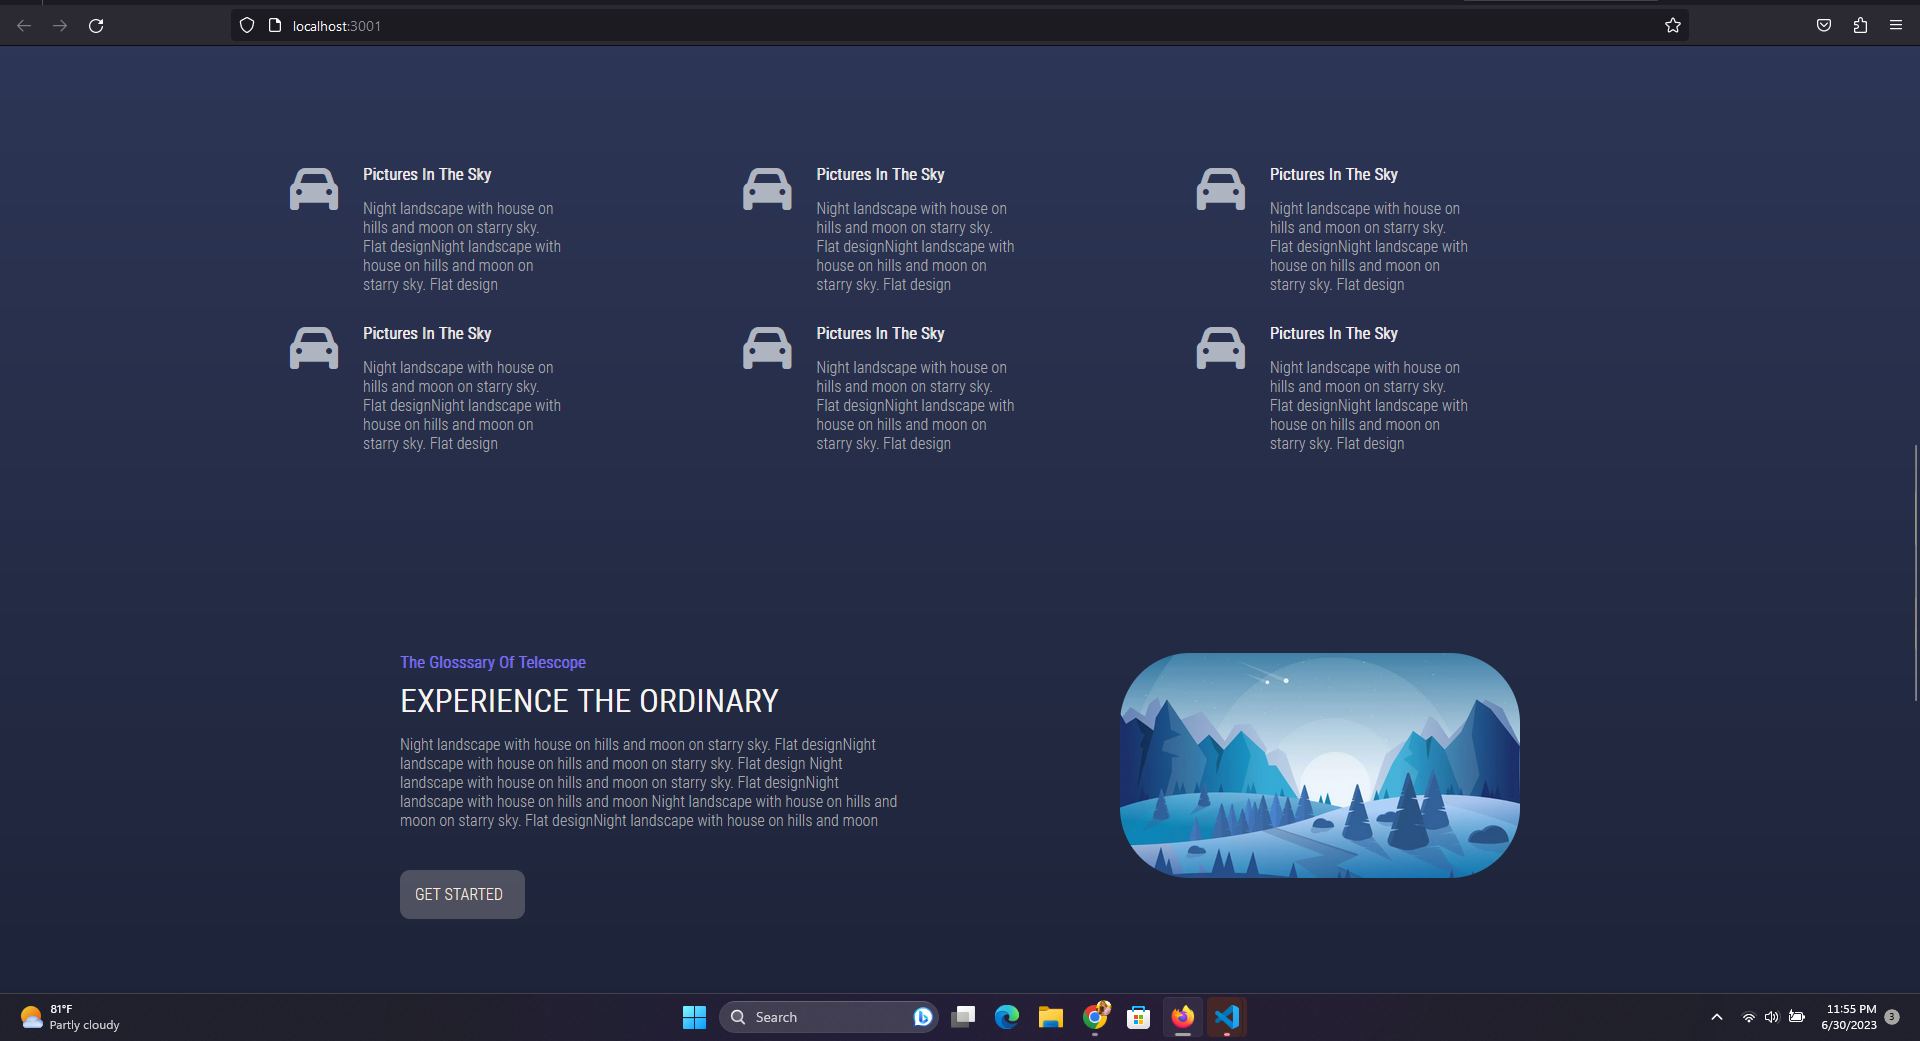Bookmark this page with the star icon
Screen dimensions: 1920x1041
[x=1673, y=25]
